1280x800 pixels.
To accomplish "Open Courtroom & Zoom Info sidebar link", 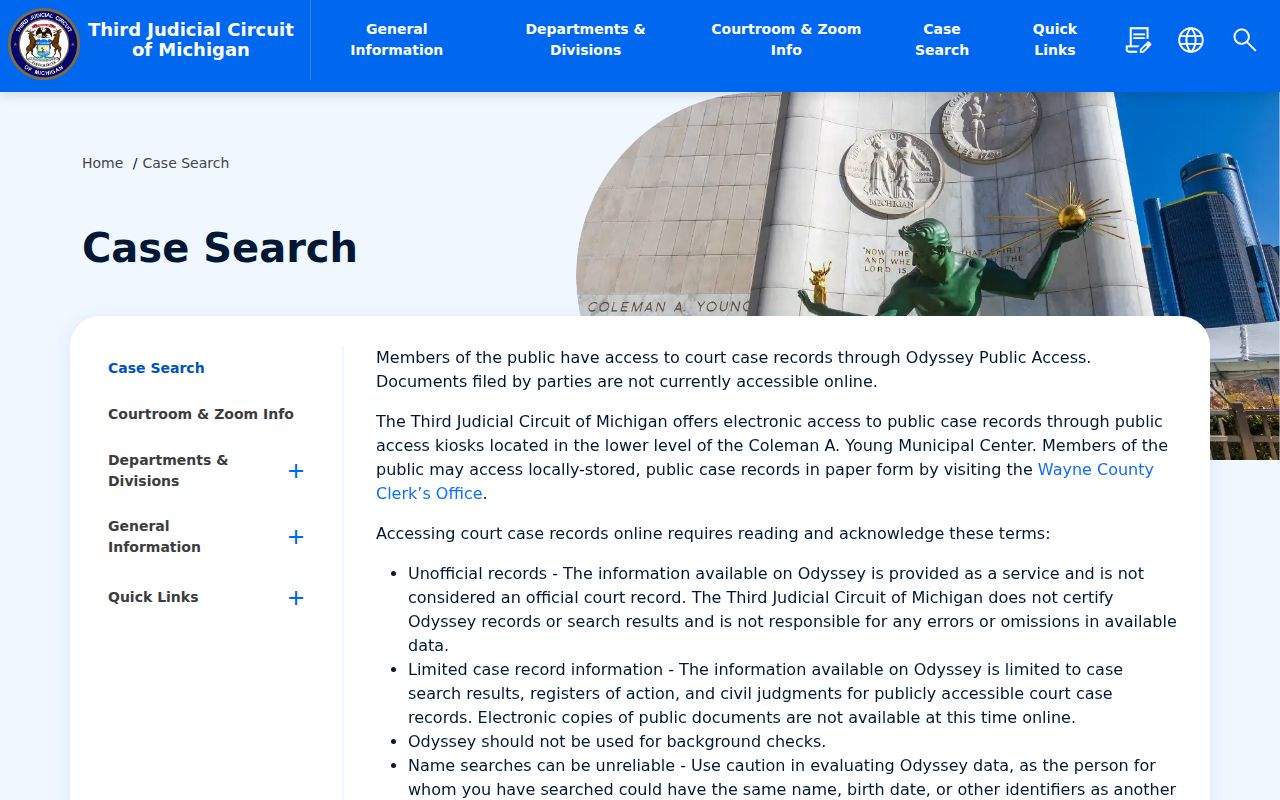I will (201, 414).
